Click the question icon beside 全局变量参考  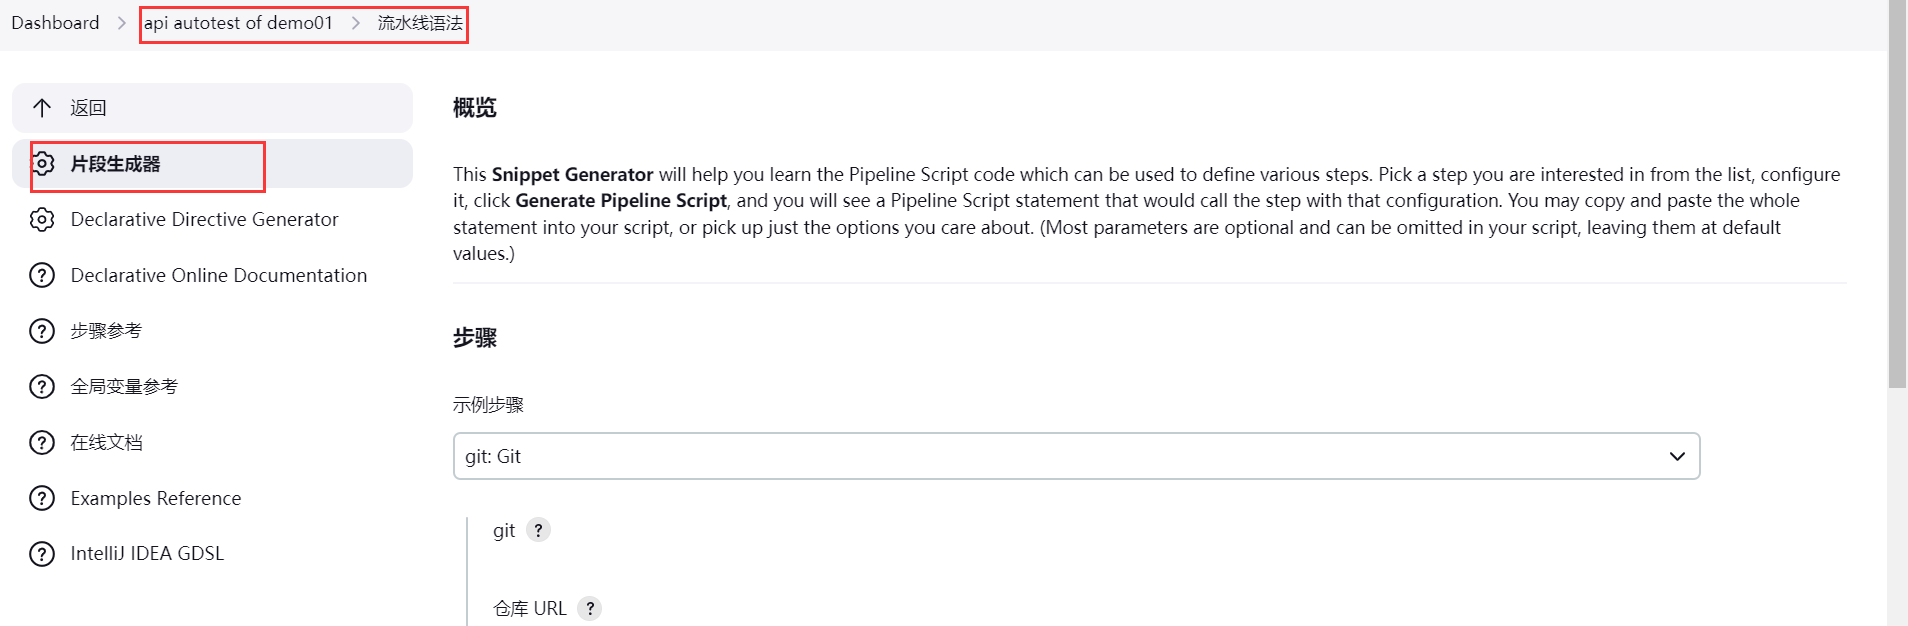click(42, 387)
